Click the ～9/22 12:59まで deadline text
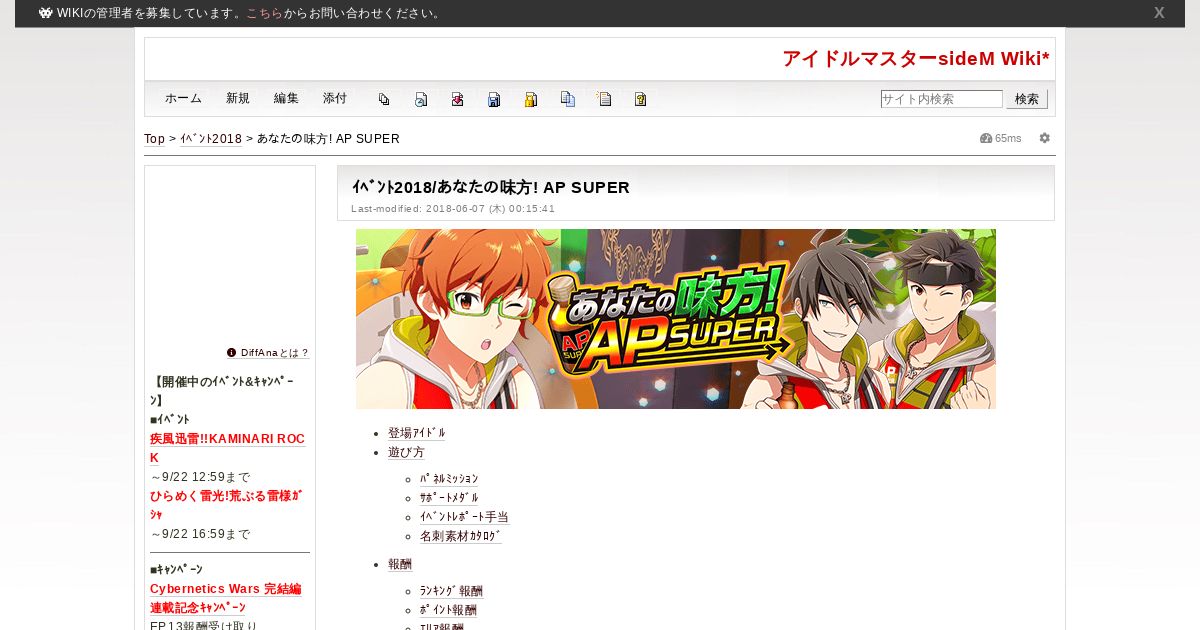The image size is (1200, 630). point(200,477)
